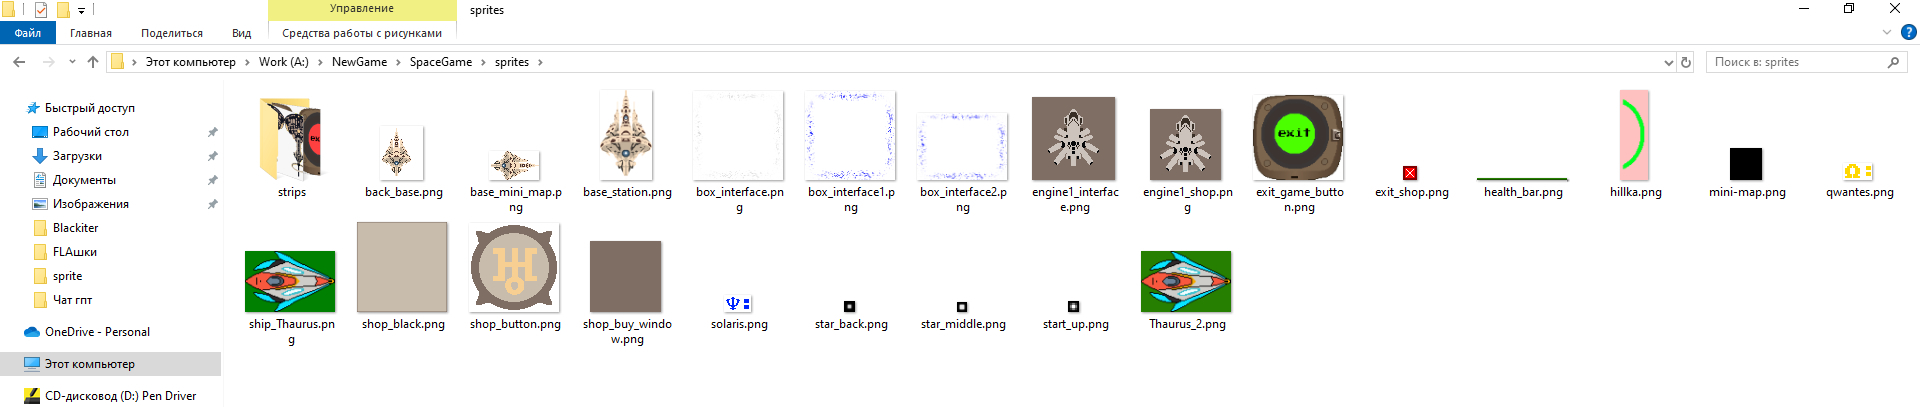Viewport: 1920px width, 407px height.
Task: Select the exit_shop.png red X icon
Action: [x=1410, y=173]
